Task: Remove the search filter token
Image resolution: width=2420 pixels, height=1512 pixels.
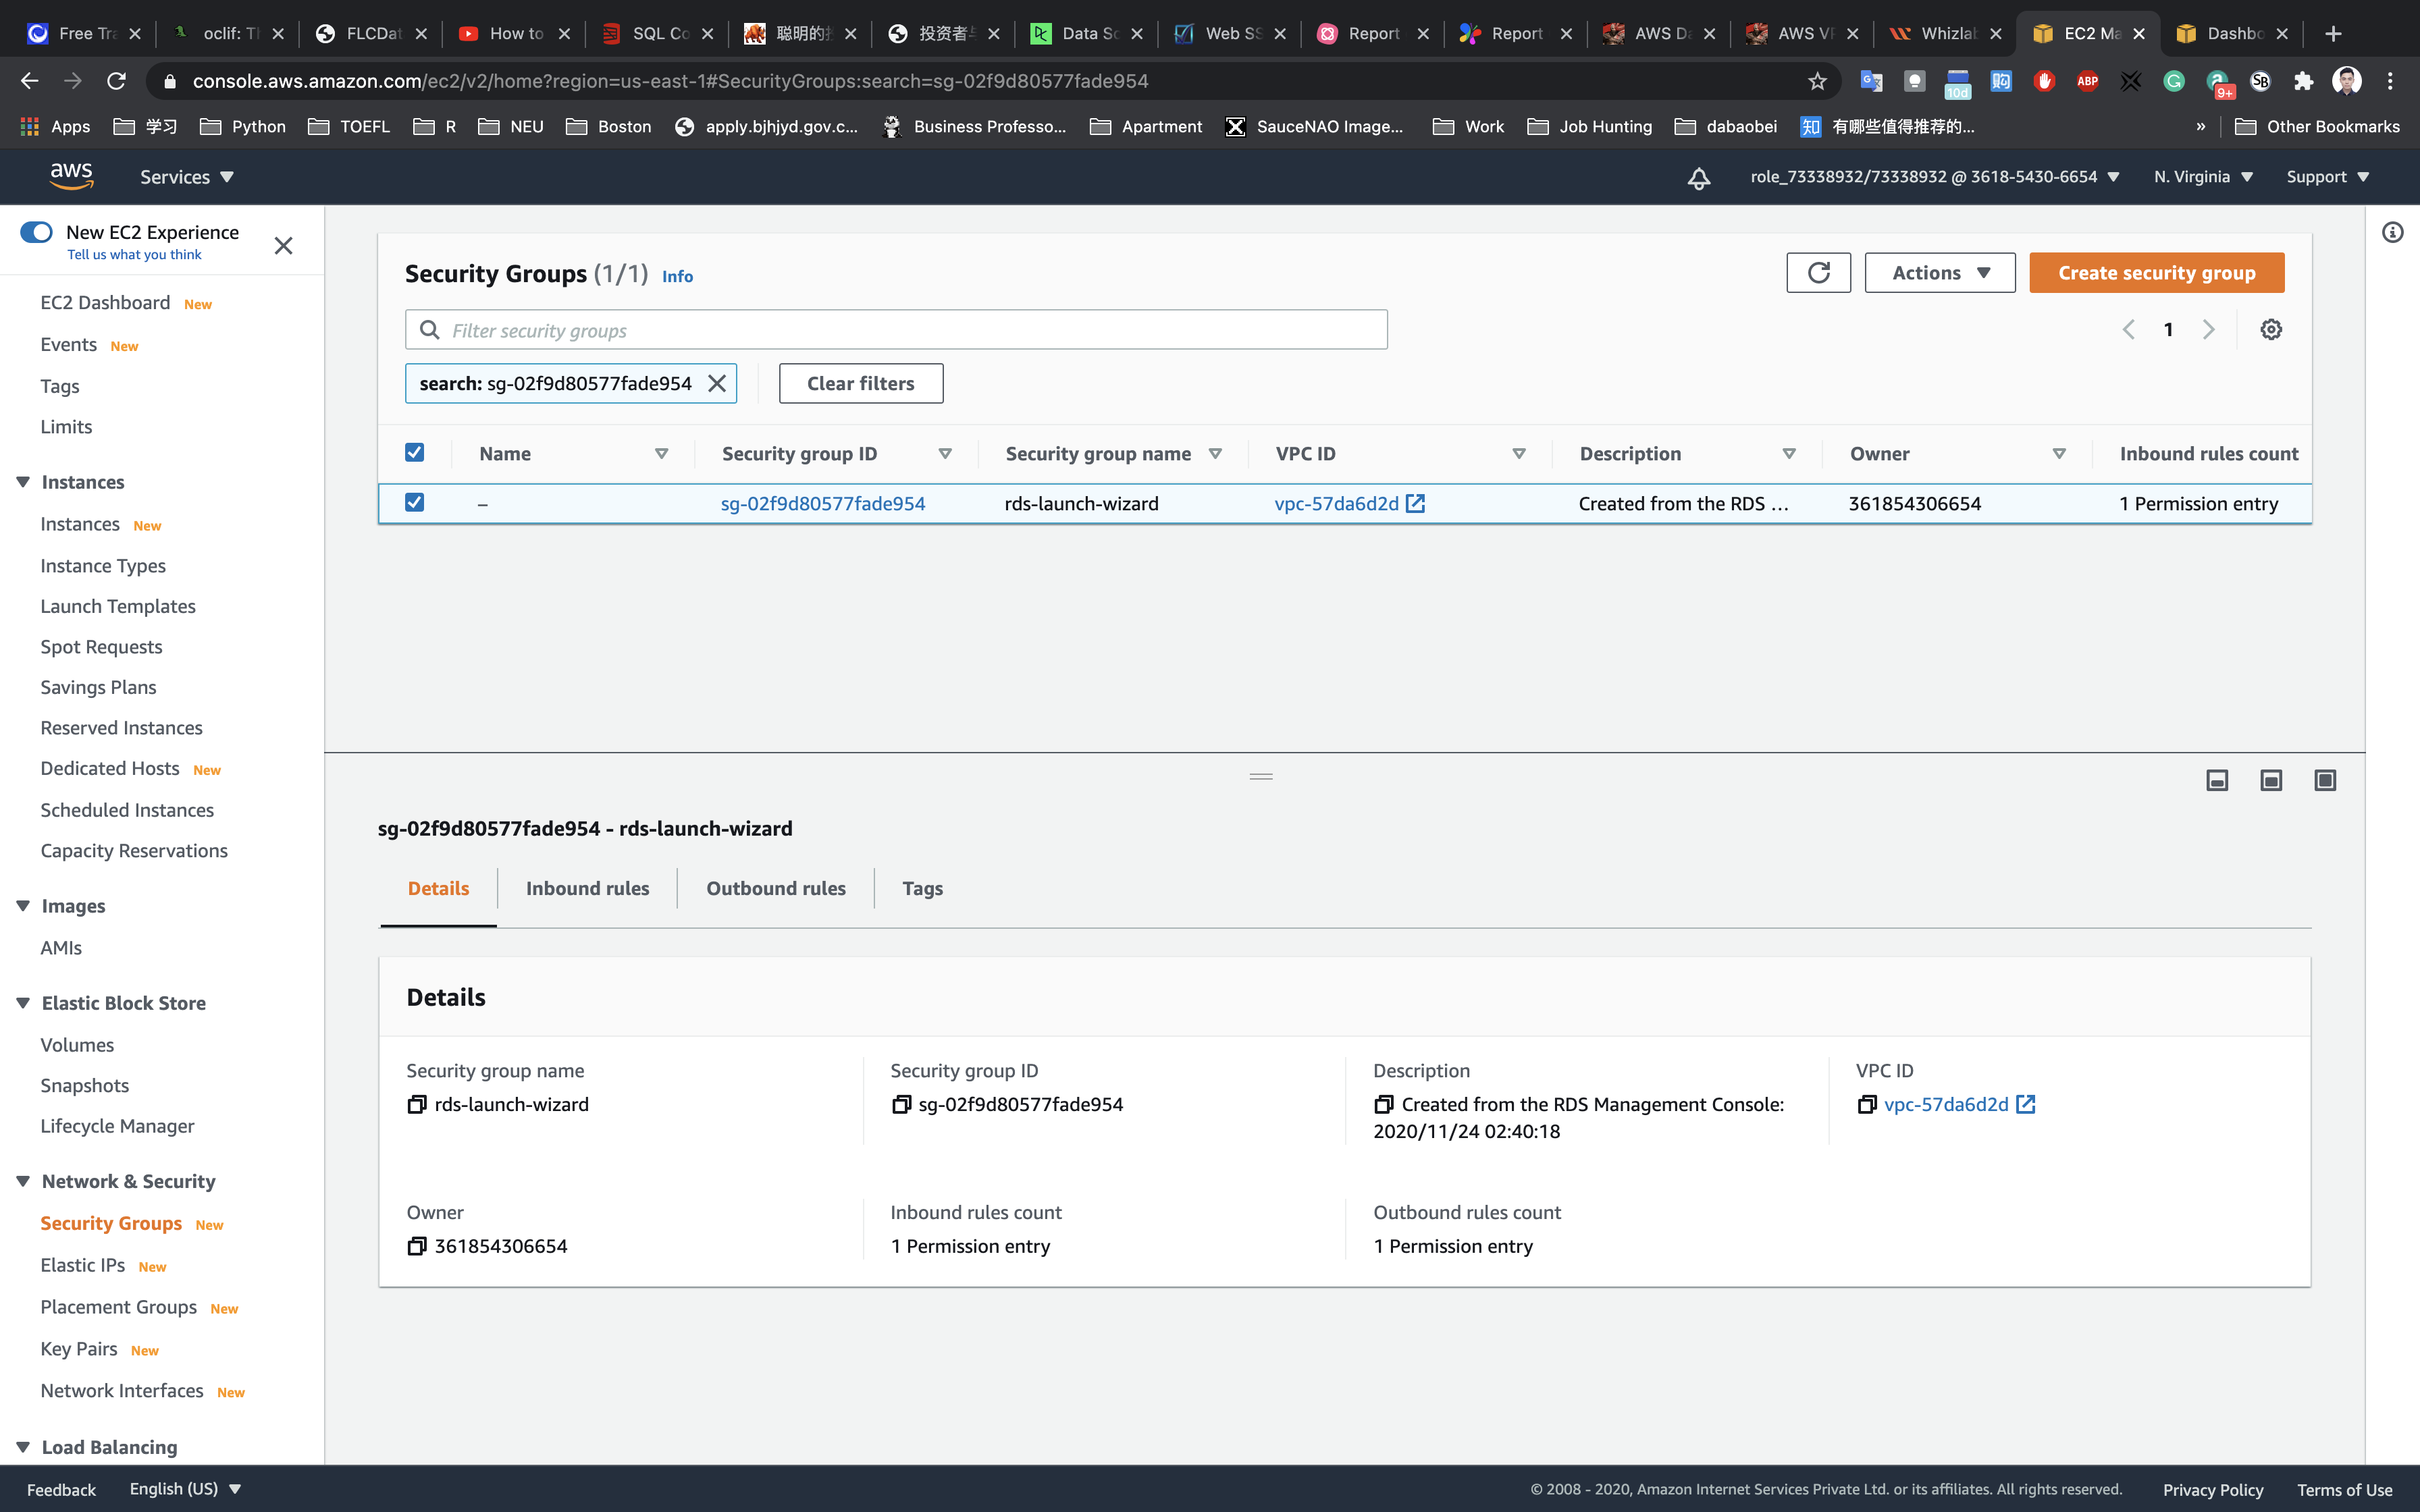Action: tap(717, 384)
